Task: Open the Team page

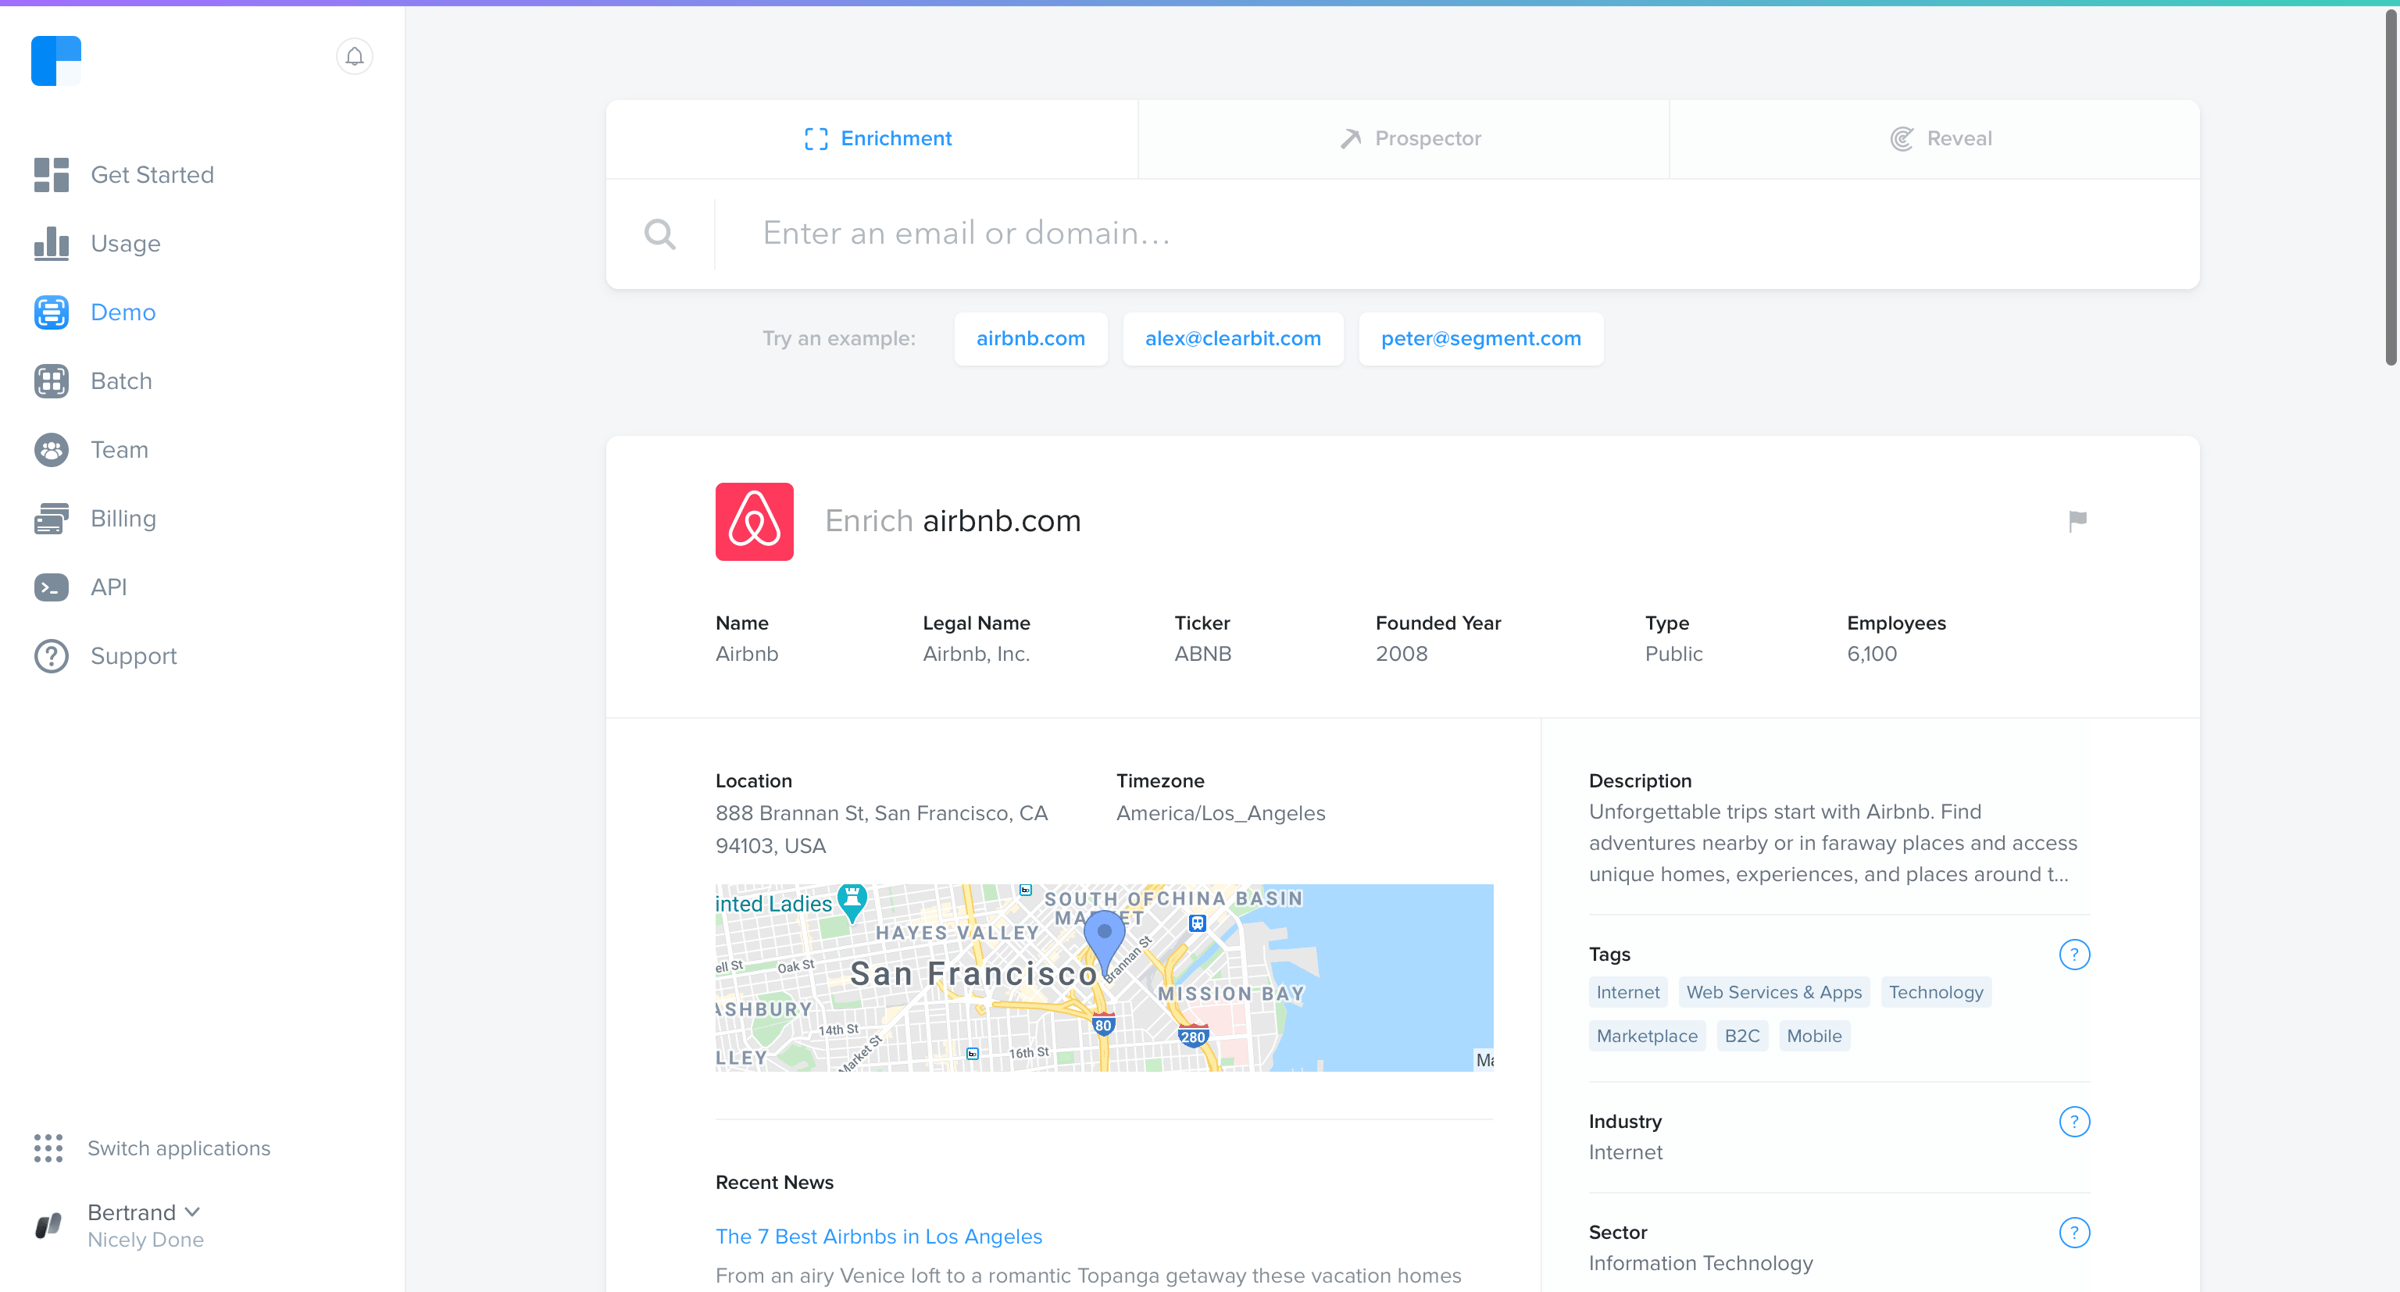Action: click(x=119, y=450)
